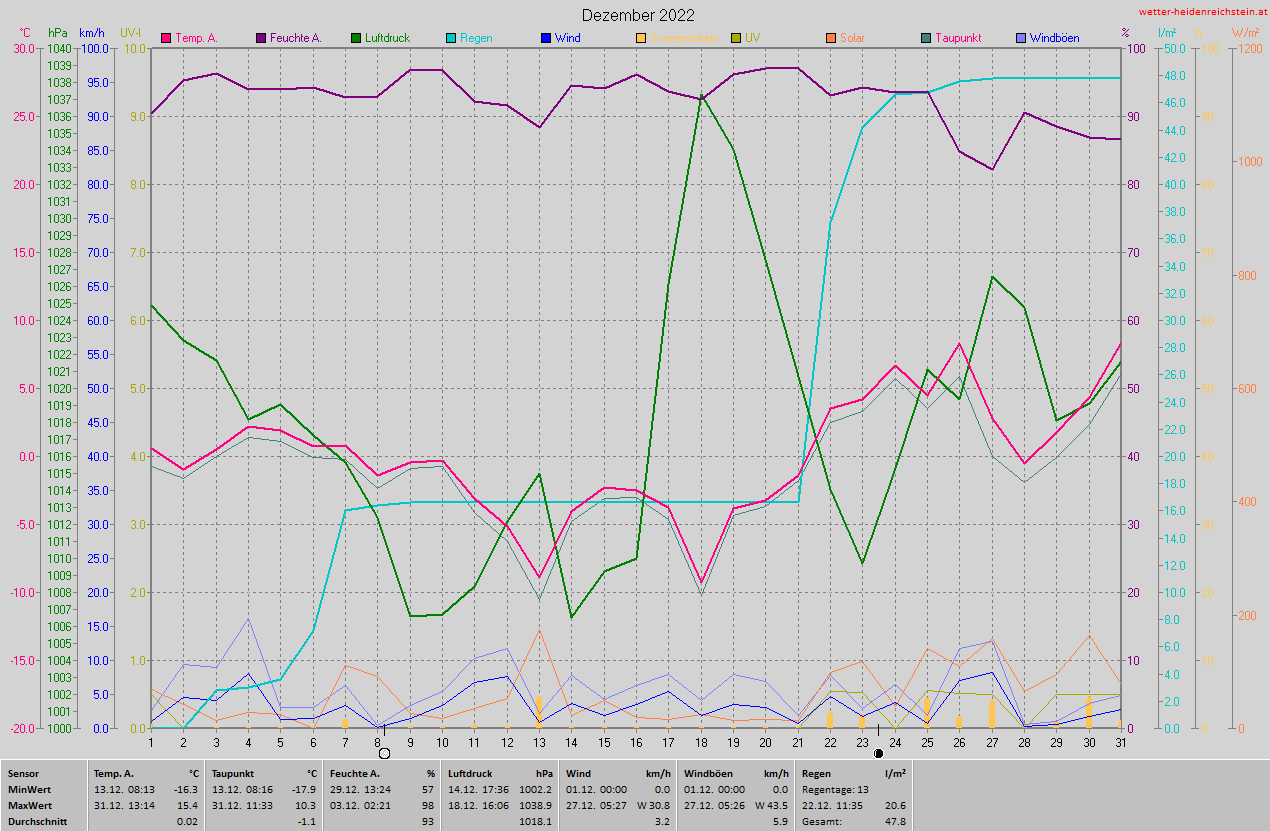1270x831 pixels.
Task: Click the full moon icon below day 8
Action: pyautogui.click(x=384, y=753)
